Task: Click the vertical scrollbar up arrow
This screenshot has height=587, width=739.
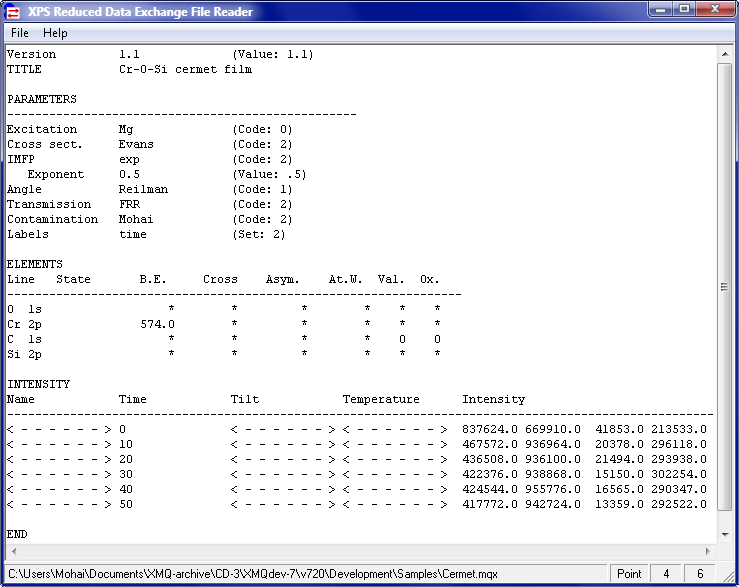Action: [x=724, y=54]
